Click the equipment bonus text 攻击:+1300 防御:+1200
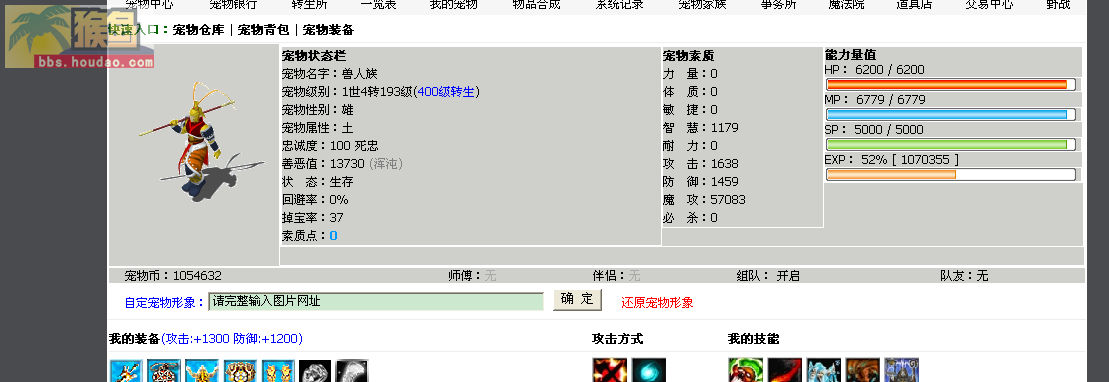The width and height of the screenshot is (1109, 382). [232, 339]
